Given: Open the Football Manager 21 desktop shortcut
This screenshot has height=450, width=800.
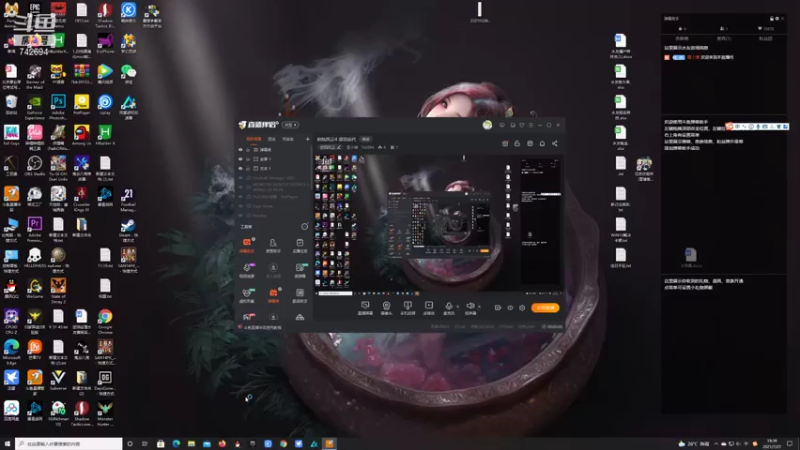Looking at the screenshot, I should (x=129, y=199).
